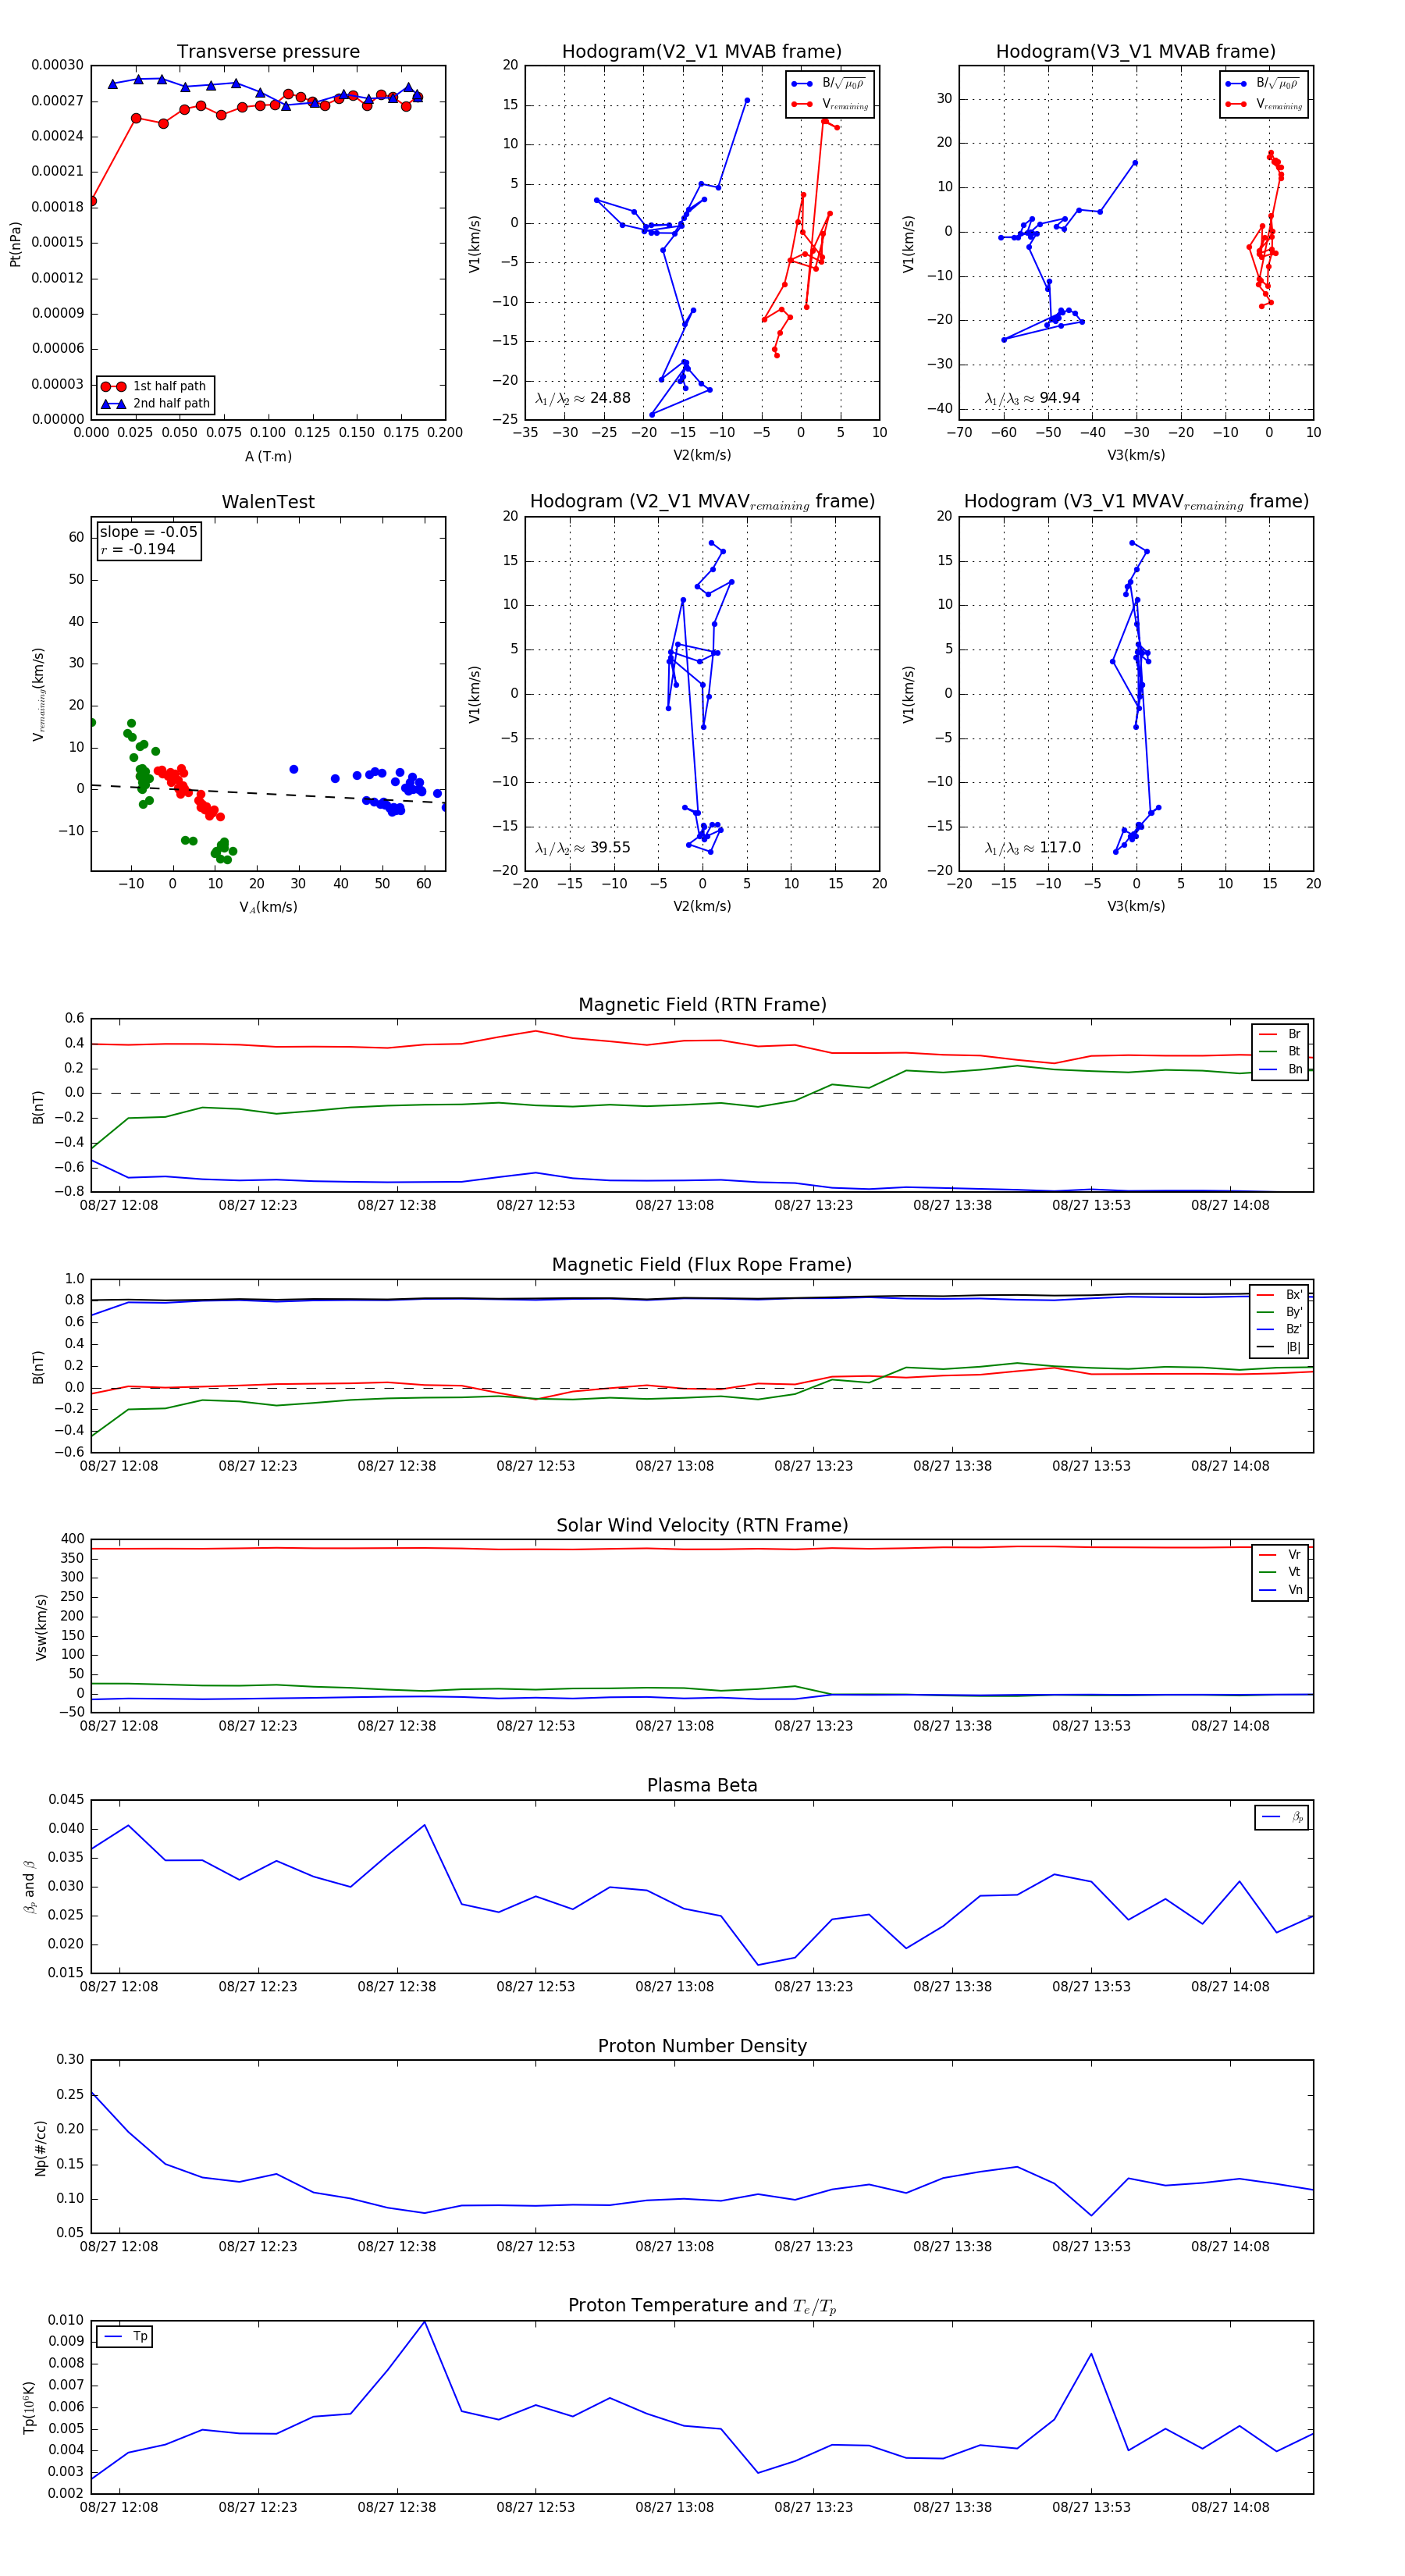1405x2576 pixels.
Task: Click the V3_V1 MVAV remaining frame hodogram title
Action: pos(1136,502)
